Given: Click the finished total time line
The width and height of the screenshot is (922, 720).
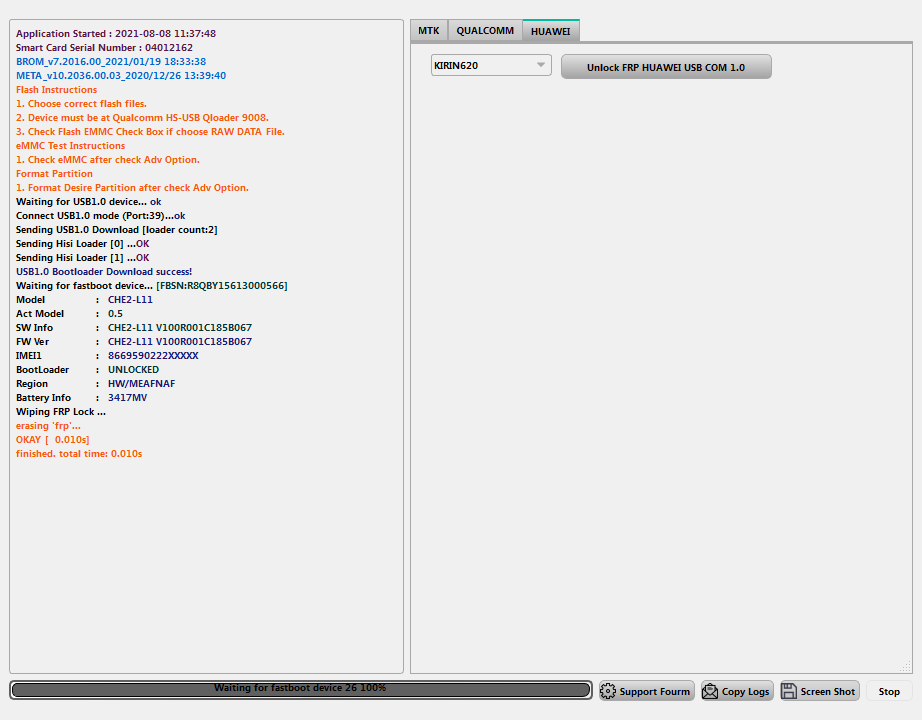Looking at the screenshot, I should (79, 454).
